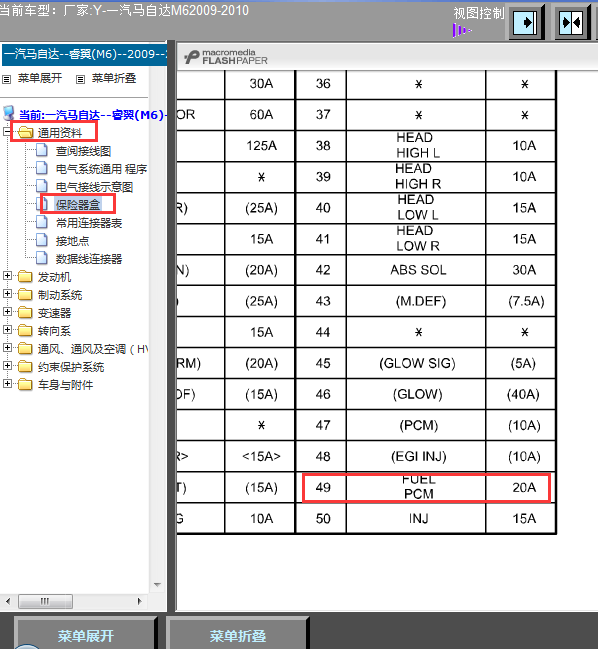Click the HEAD HIGH R cell
The width and height of the screenshot is (598, 649).
point(416,177)
